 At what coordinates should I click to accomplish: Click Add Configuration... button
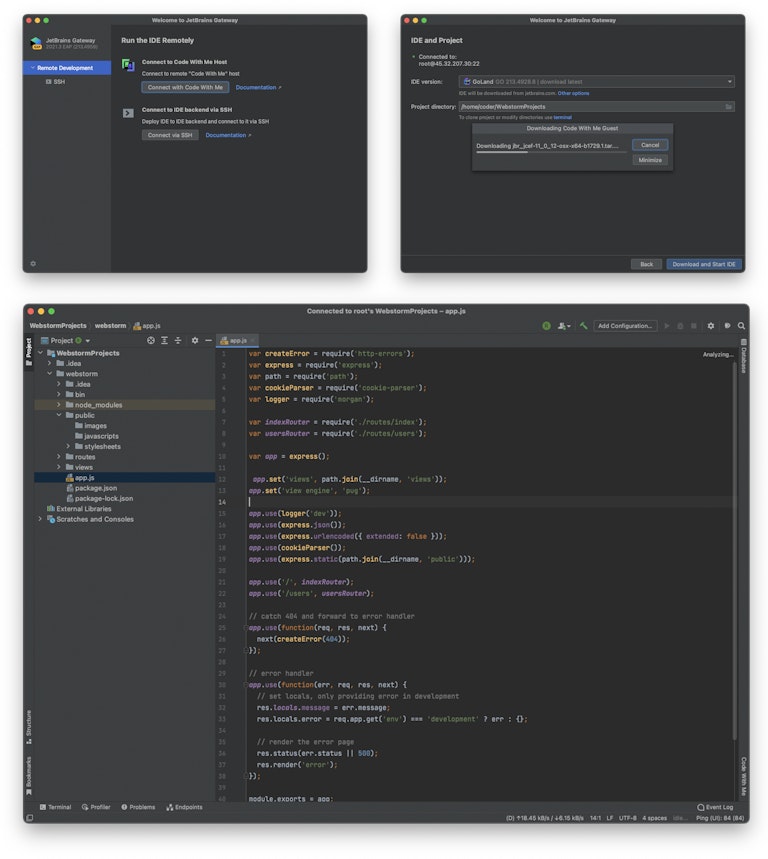(x=625, y=325)
